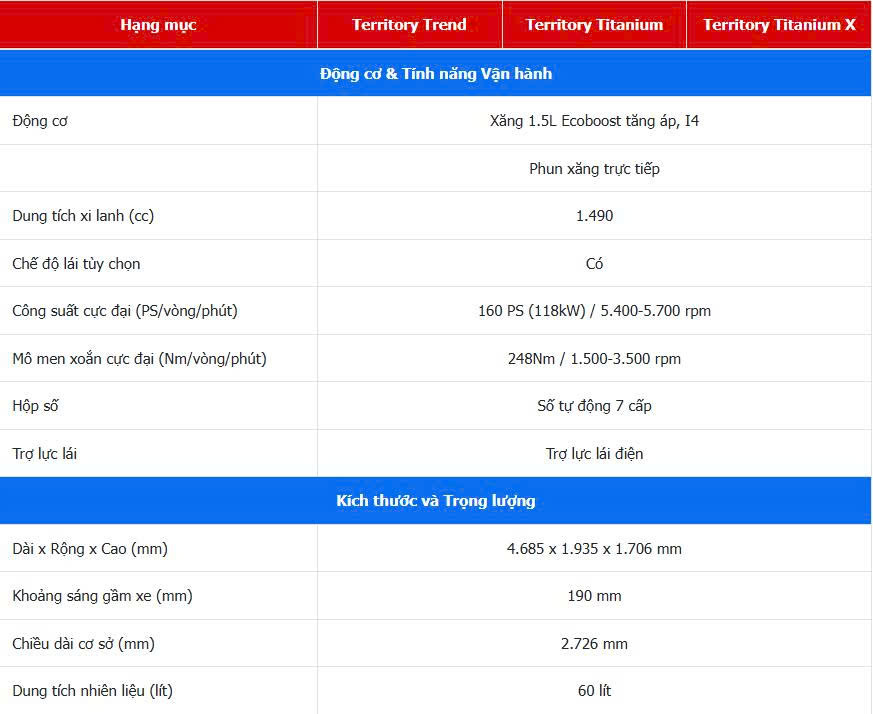Click the 'Territory Titanium X' header
This screenshot has height=714, width=873.
pos(779,25)
